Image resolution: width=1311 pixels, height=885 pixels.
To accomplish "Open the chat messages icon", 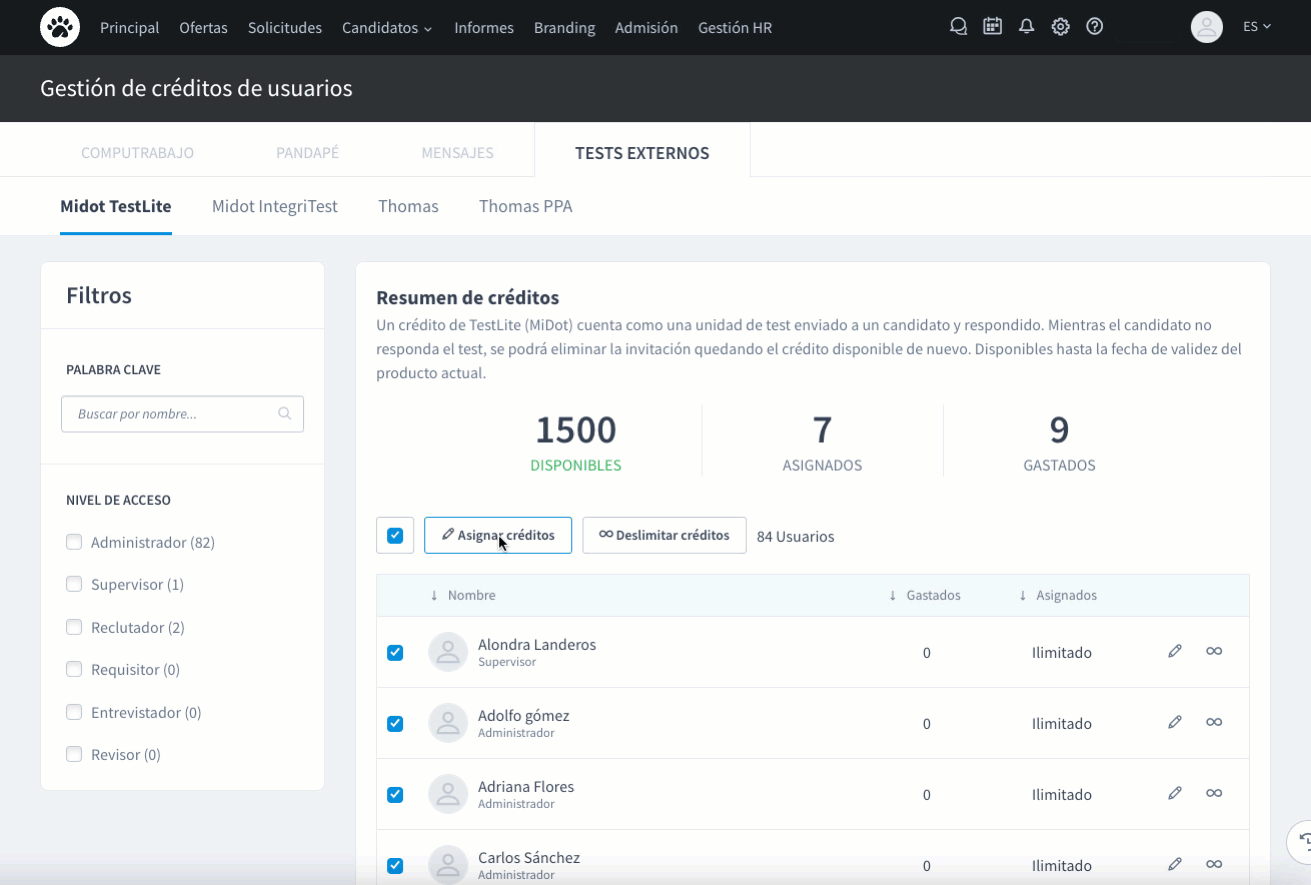I will (958, 27).
